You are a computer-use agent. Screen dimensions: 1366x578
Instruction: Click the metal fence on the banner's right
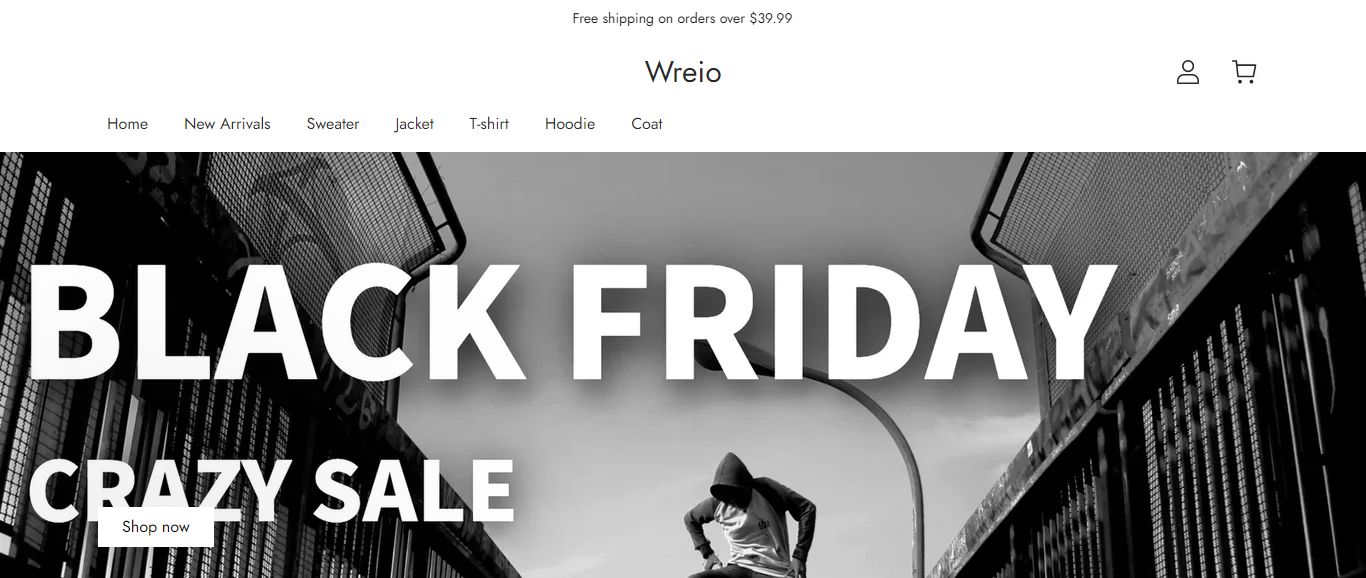click(x=1200, y=440)
